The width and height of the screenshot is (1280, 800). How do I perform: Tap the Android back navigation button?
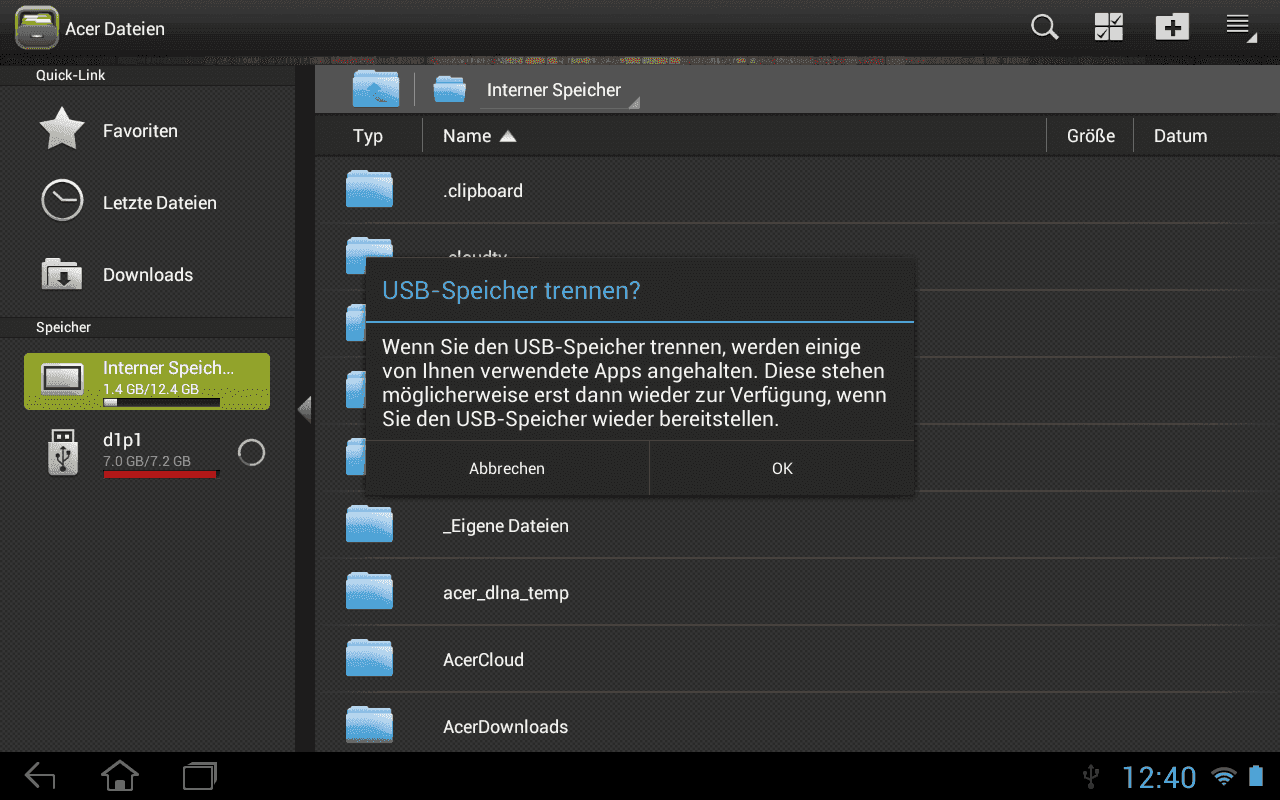tap(40, 776)
